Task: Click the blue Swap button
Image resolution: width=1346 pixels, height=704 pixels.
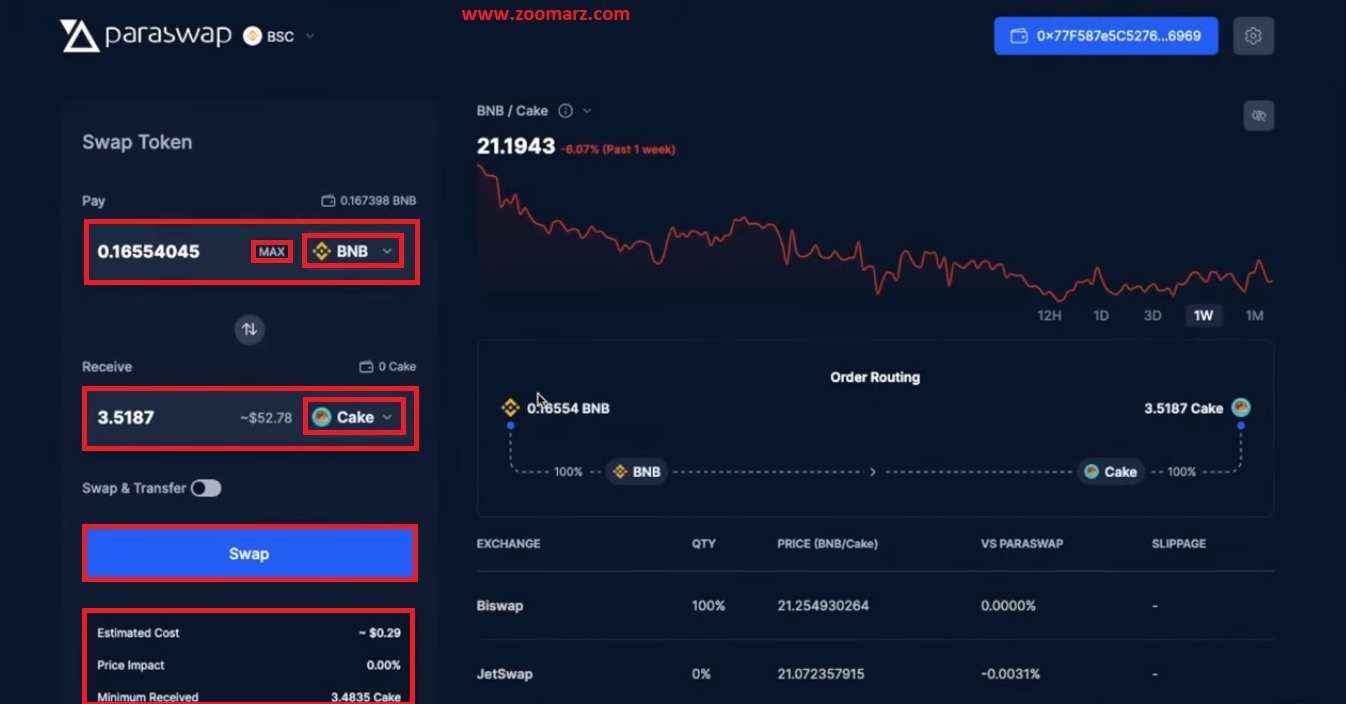Action: 249,553
